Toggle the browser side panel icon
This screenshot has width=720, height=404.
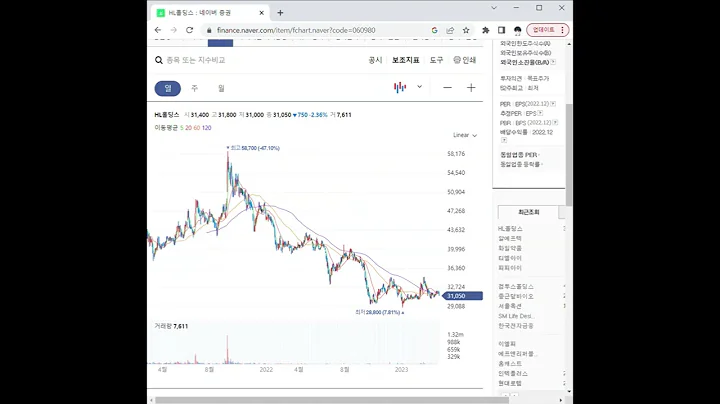tap(501, 30)
